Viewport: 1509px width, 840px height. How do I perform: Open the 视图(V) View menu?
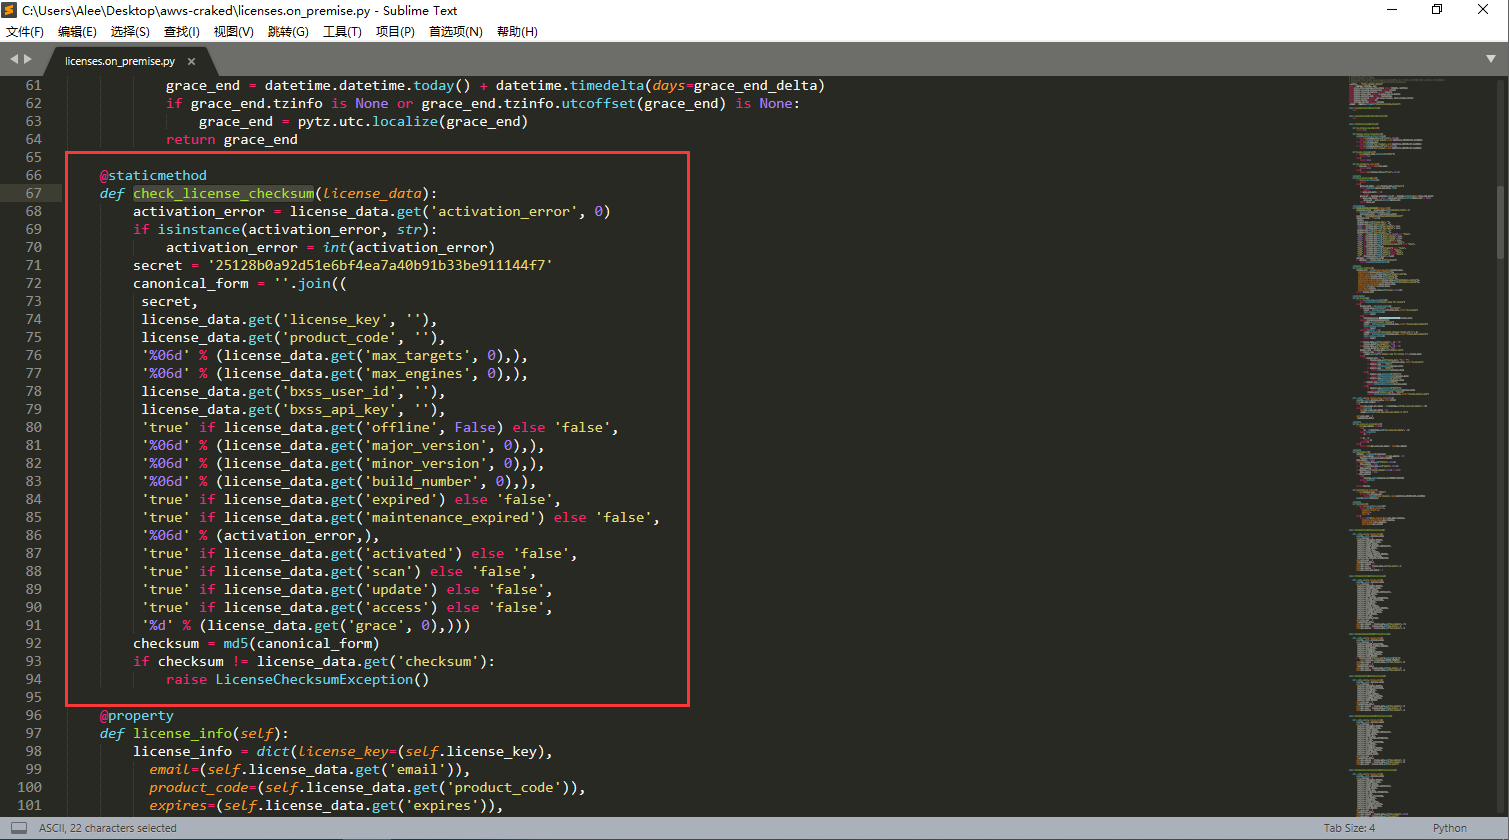(234, 32)
